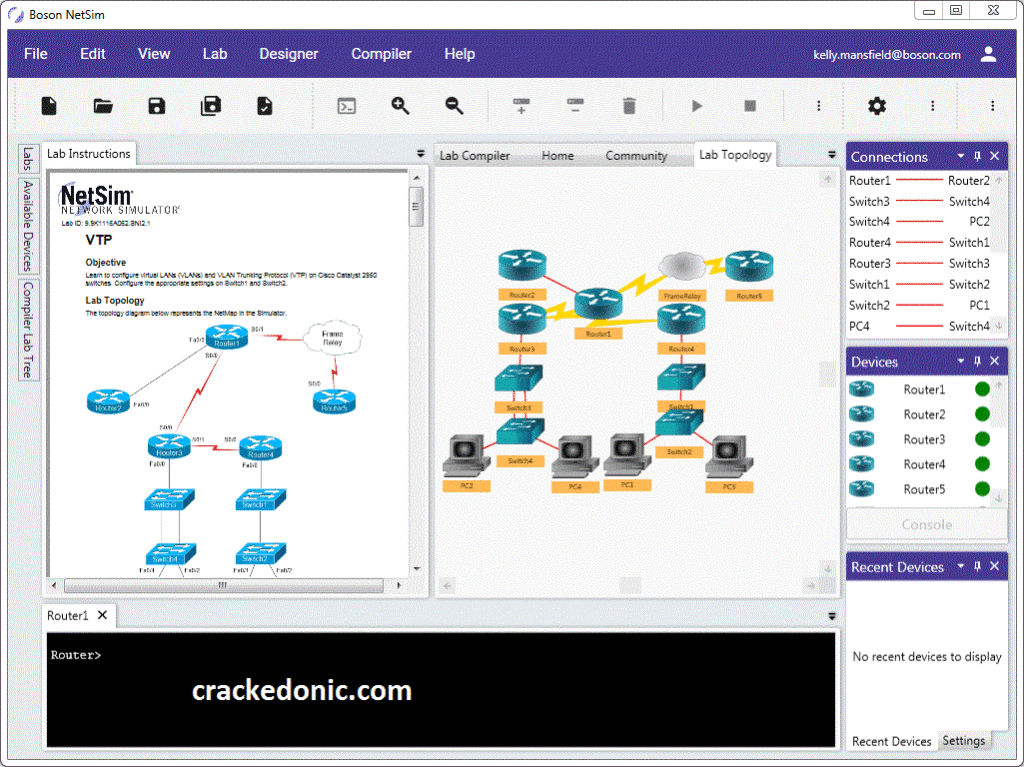The width and height of the screenshot is (1024, 767).
Task: Save using the floppy disk icon
Action: [x=157, y=106]
